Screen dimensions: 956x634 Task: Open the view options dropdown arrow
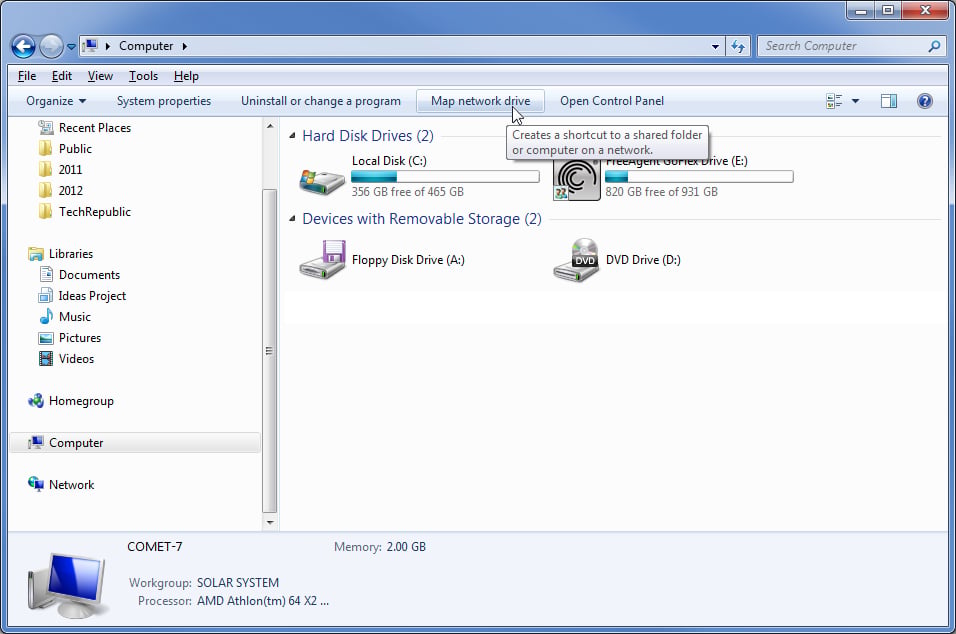(x=855, y=101)
